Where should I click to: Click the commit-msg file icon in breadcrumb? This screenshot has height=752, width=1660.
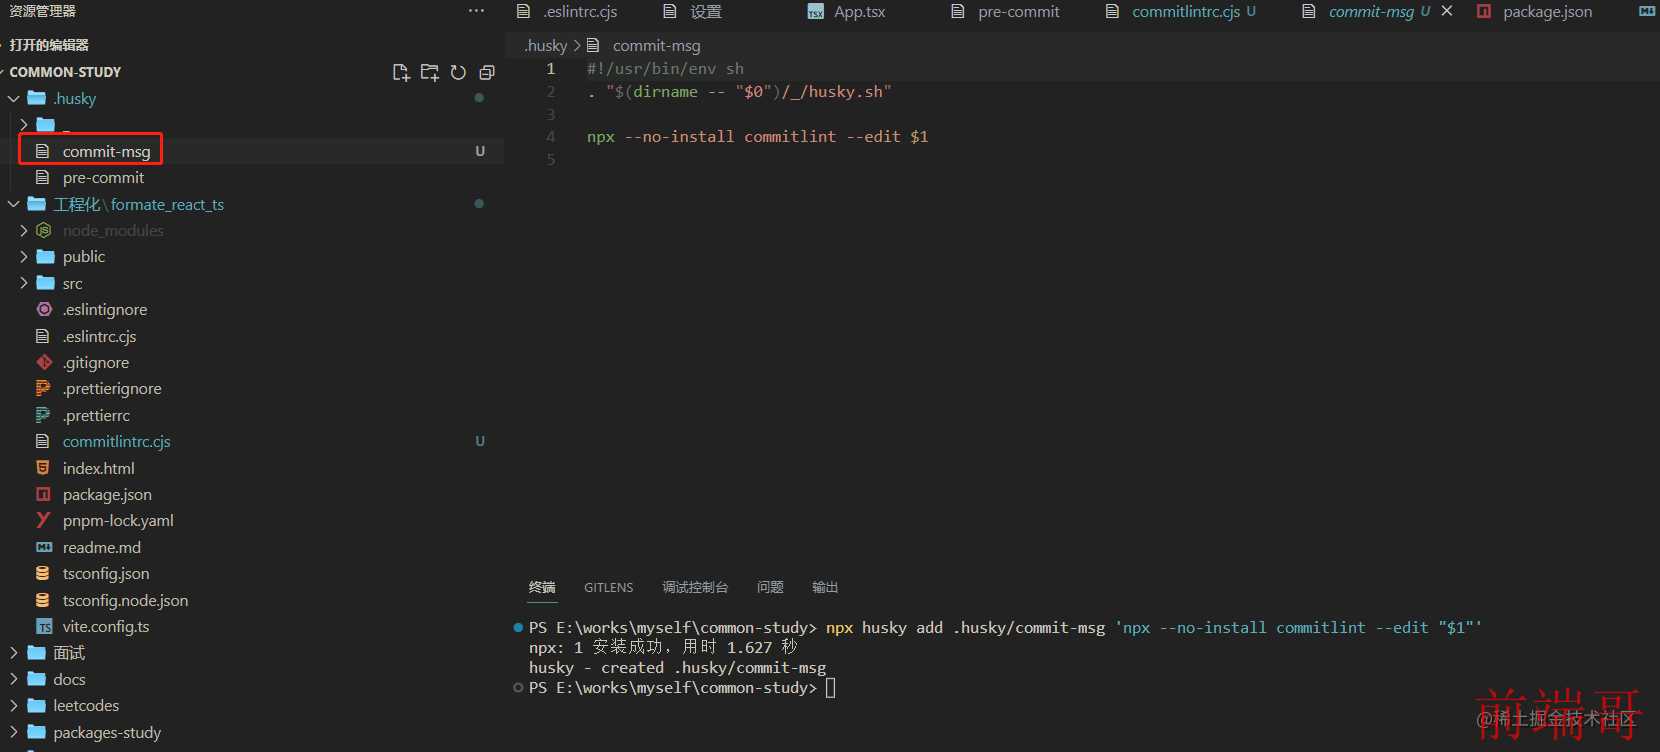tap(593, 45)
